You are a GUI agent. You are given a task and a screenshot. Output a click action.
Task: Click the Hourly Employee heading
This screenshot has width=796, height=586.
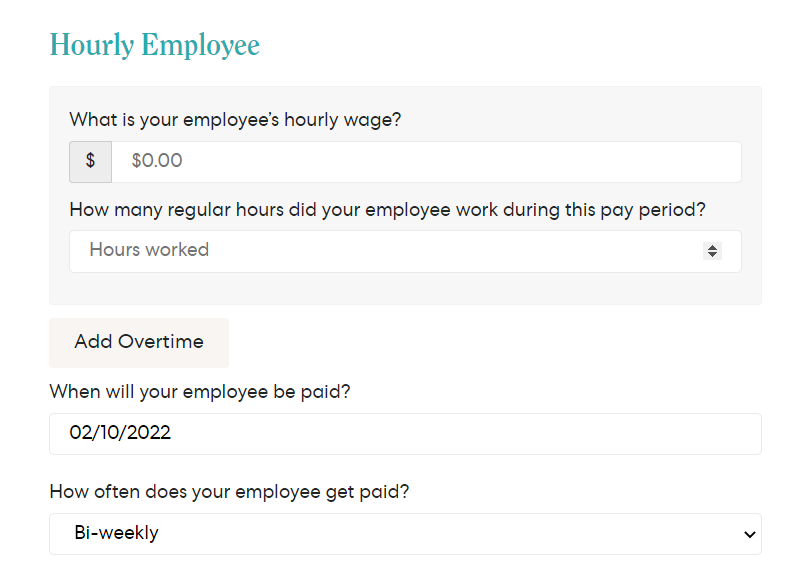coord(155,45)
